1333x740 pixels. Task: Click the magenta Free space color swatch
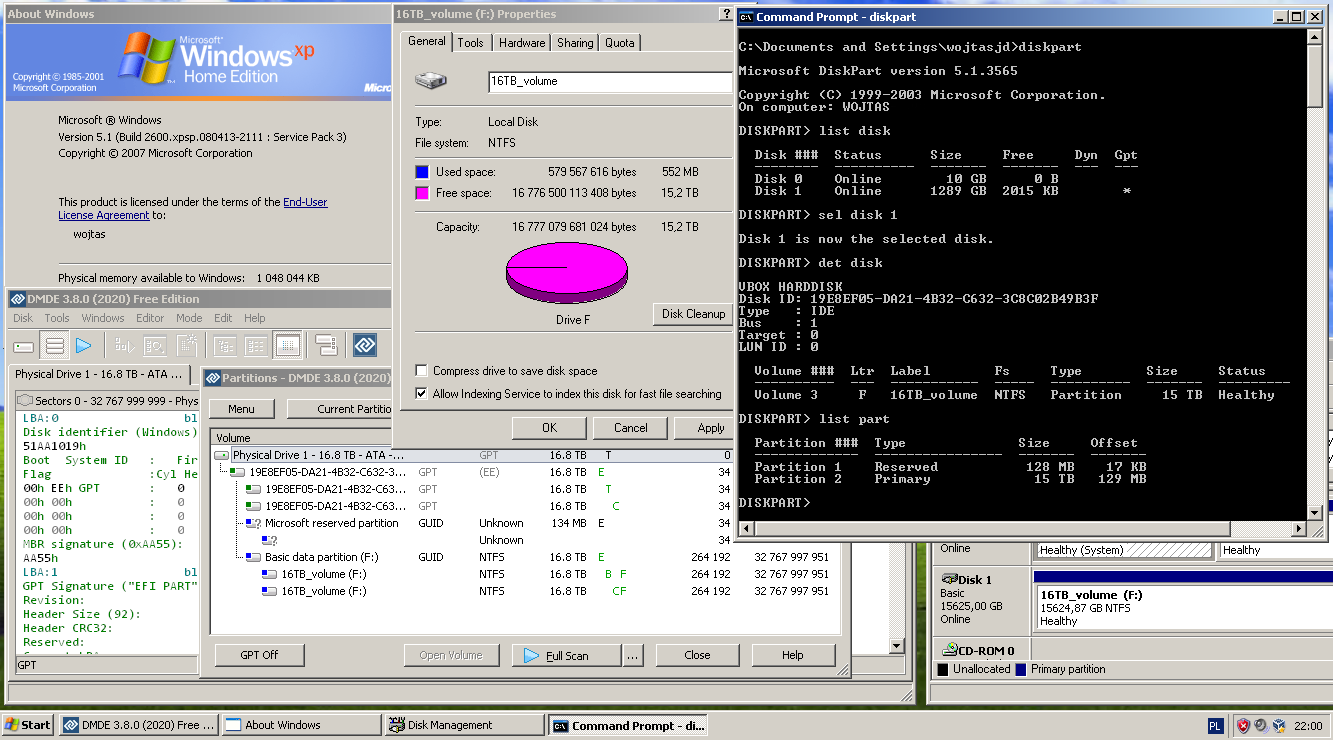422,193
